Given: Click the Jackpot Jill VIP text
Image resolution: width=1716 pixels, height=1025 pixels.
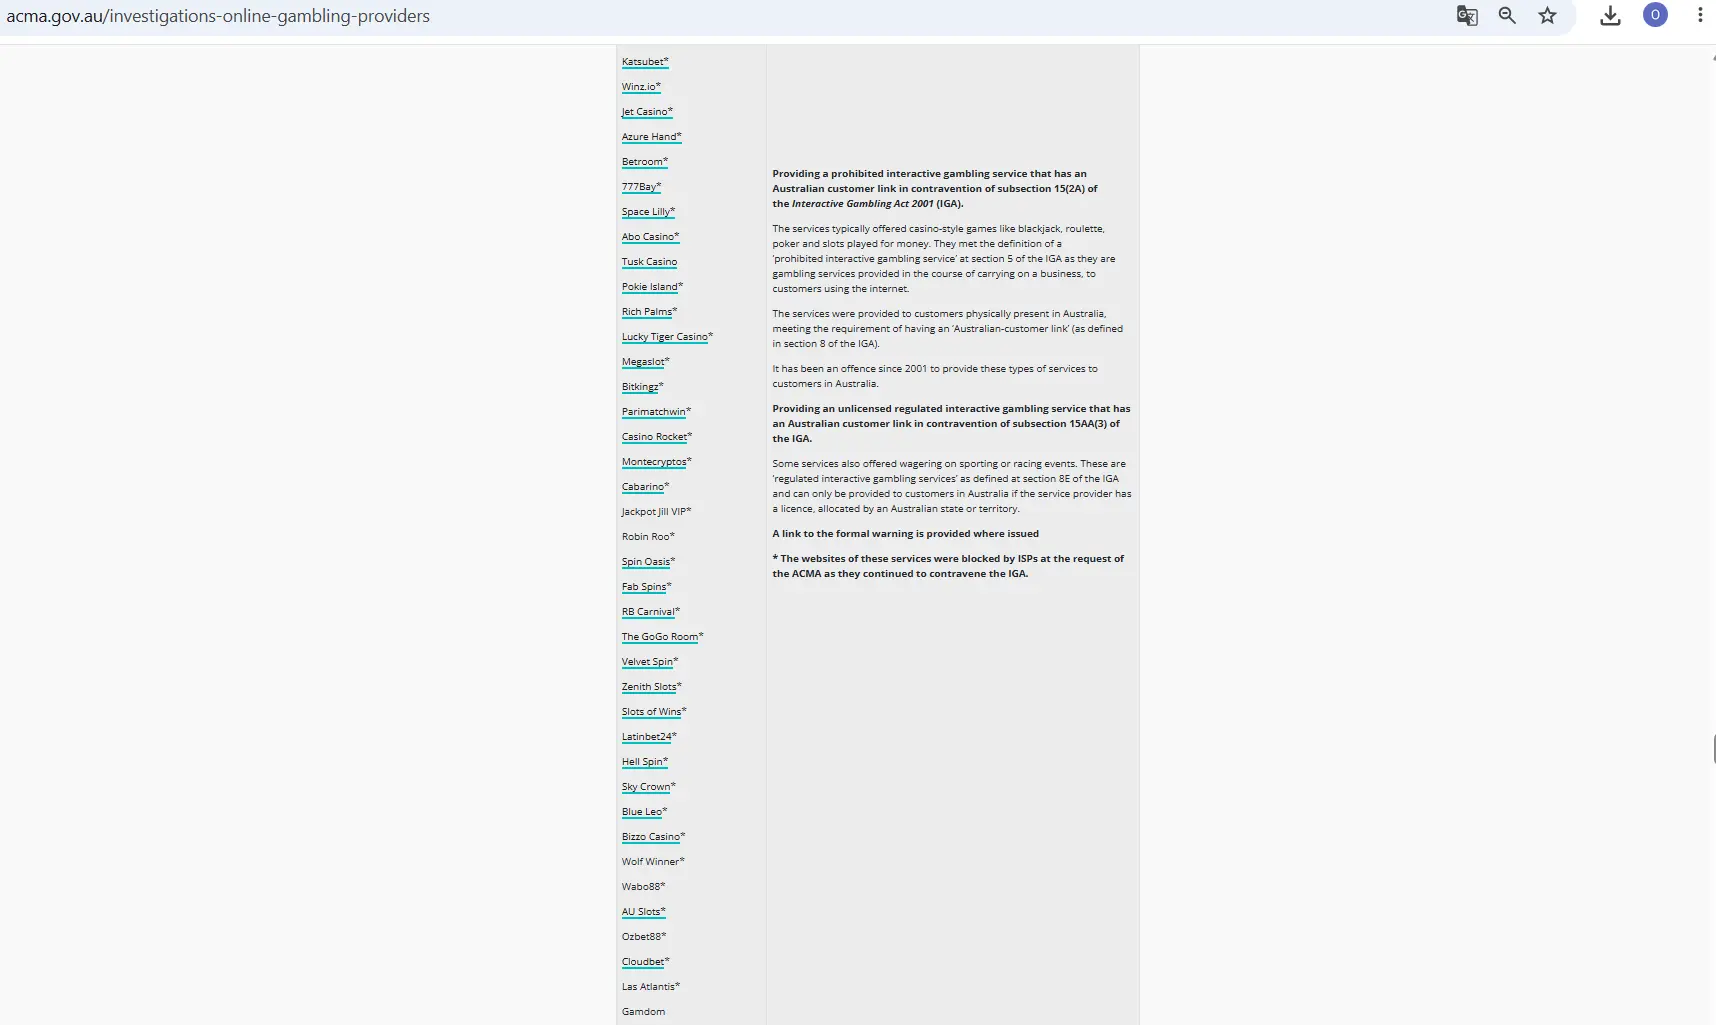Looking at the screenshot, I should pyautogui.click(x=656, y=512).
